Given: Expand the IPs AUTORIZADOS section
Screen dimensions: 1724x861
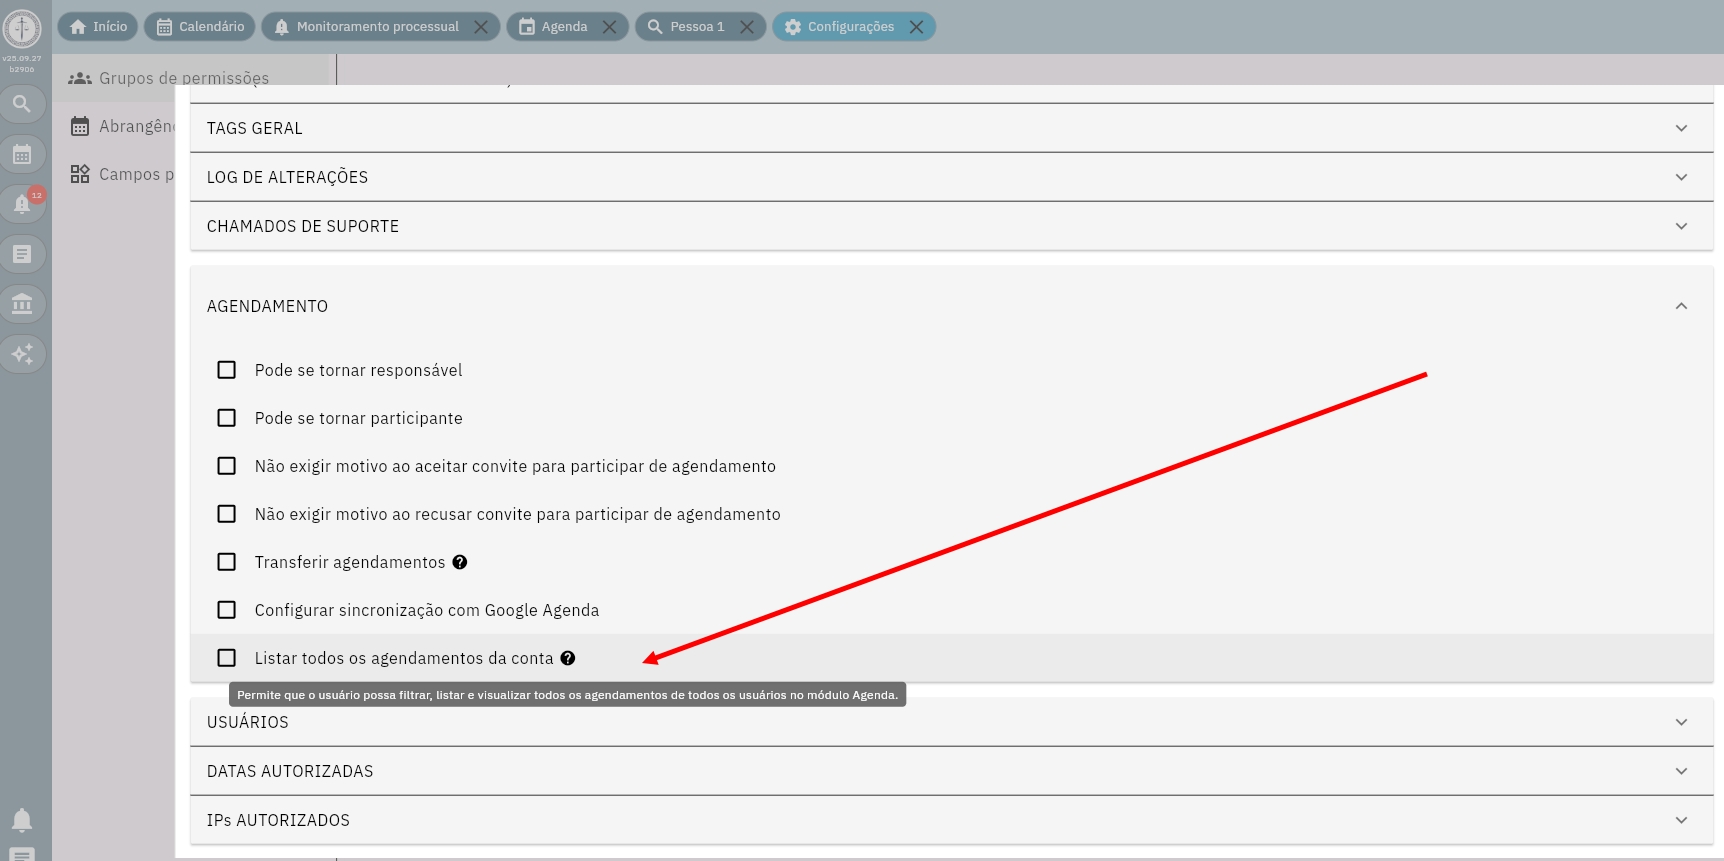Looking at the screenshot, I should (x=950, y=820).
